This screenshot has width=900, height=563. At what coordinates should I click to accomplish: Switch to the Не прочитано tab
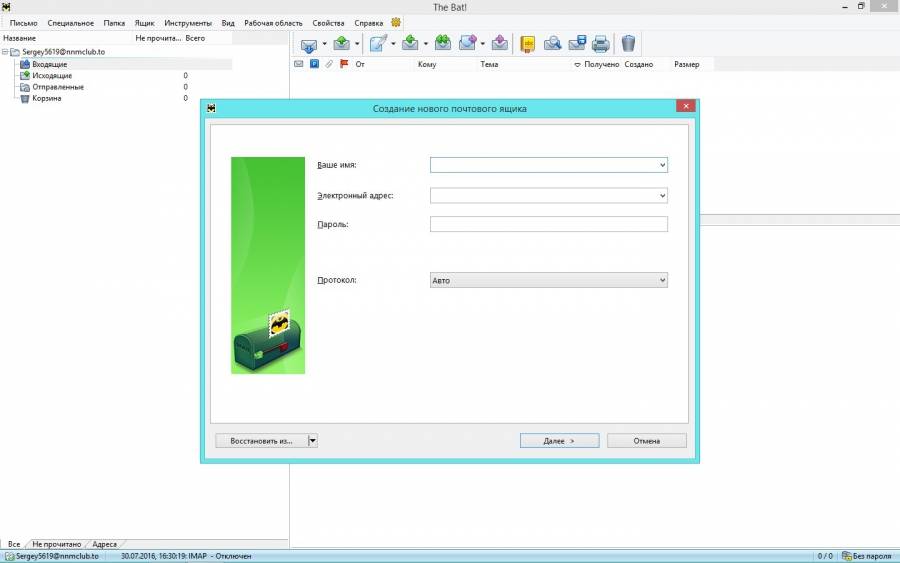[57, 544]
